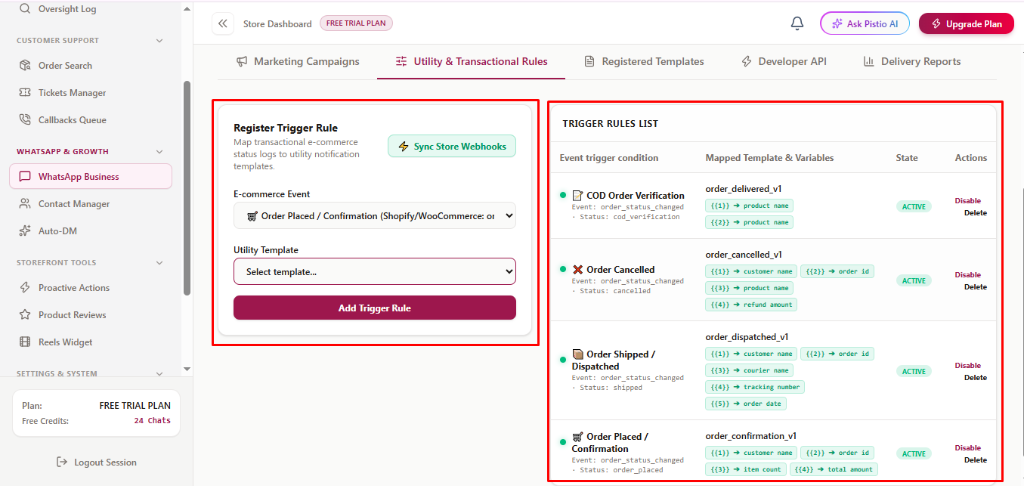Click the COD Order Verification notepad icon
The height and width of the screenshot is (486, 1024).
click(x=578, y=195)
